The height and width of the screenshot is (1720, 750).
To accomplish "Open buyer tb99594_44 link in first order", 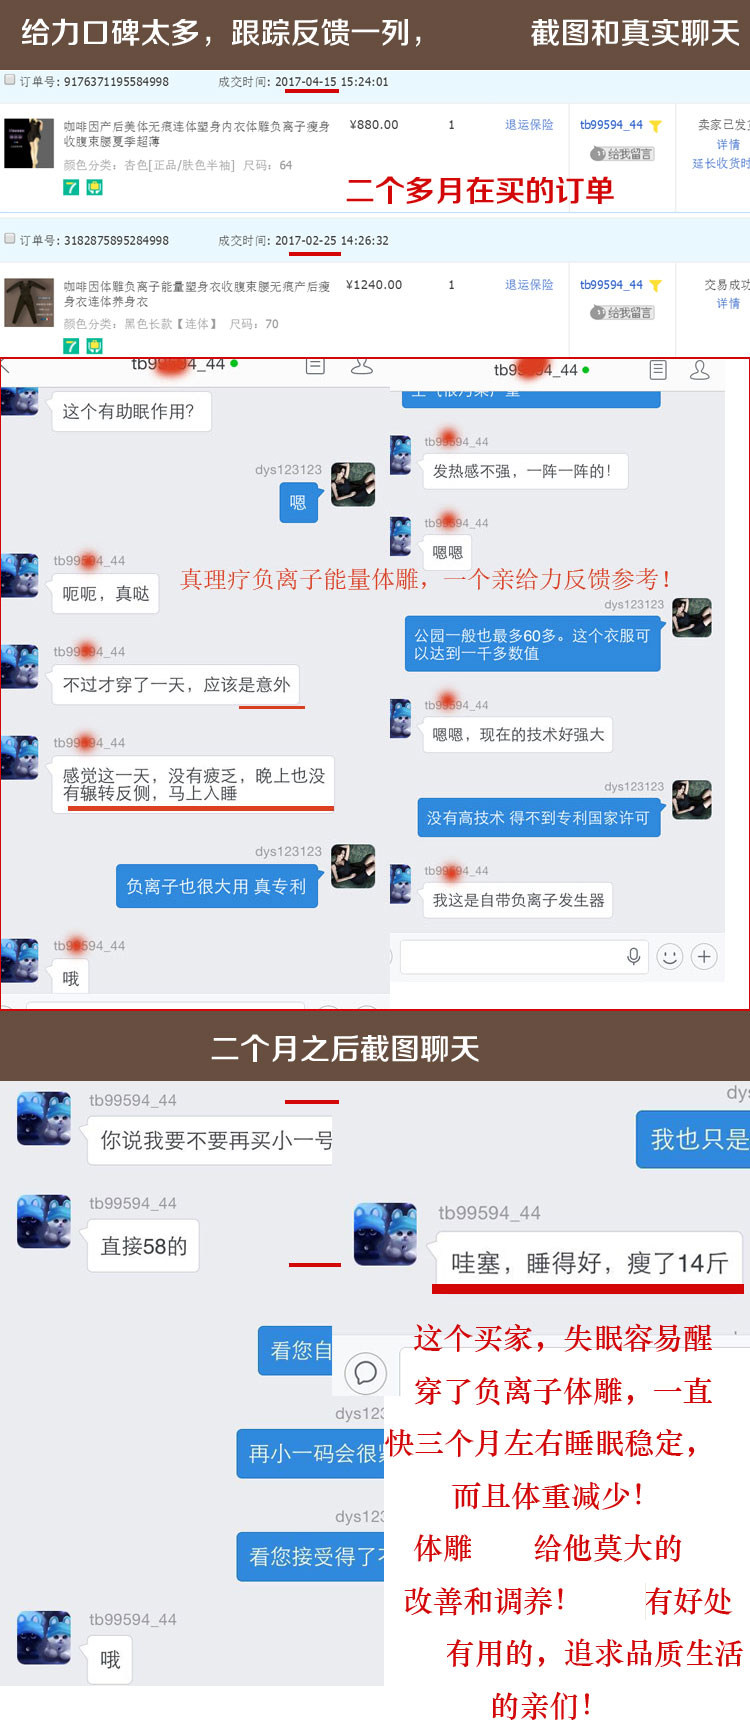I will 611,125.
